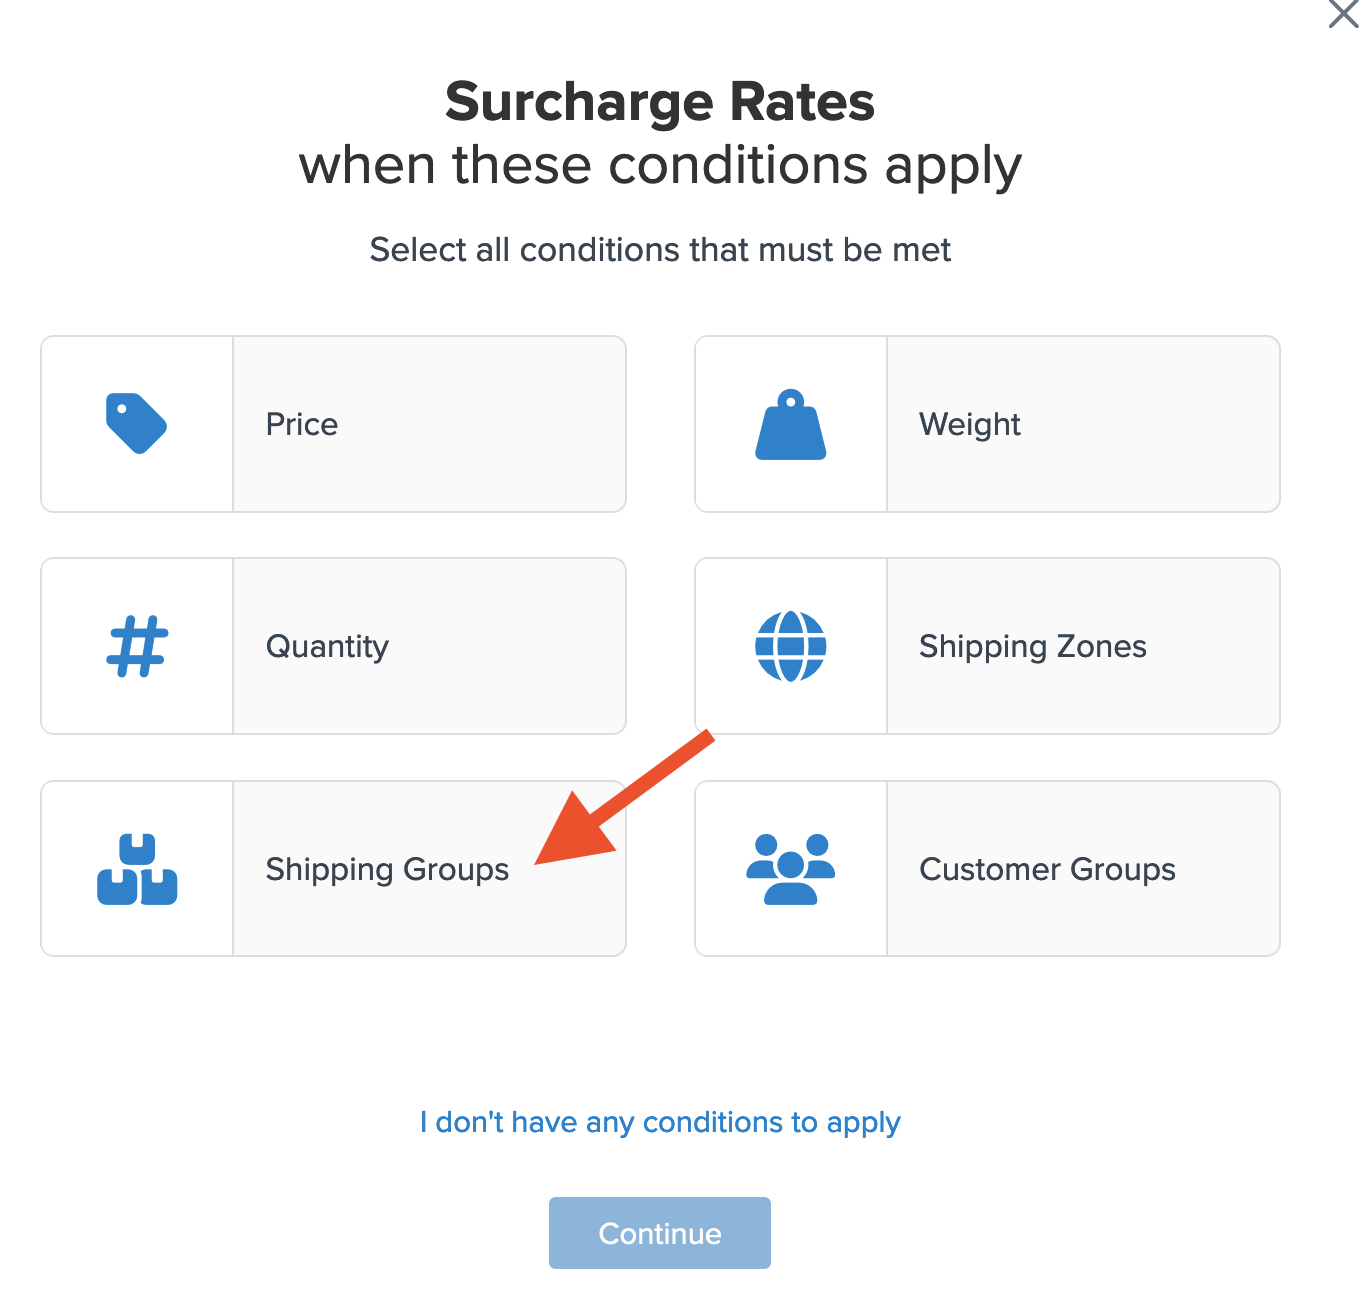The width and height of the screenshot is (1360, 1294).
Task: Toggle the Customer Groups label
Action: 1047,869
